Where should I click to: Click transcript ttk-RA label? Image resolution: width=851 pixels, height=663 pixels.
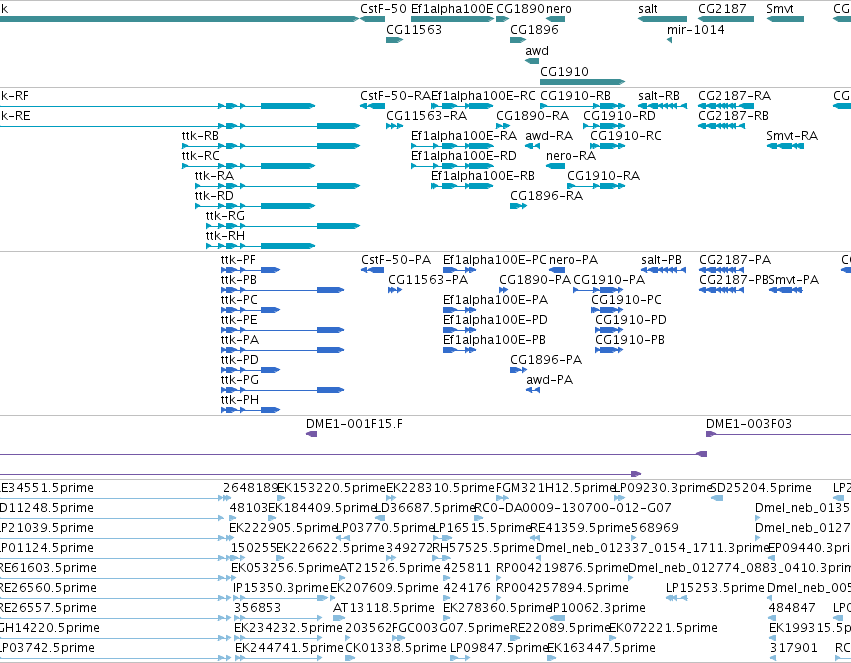click(x=214, y=176)
